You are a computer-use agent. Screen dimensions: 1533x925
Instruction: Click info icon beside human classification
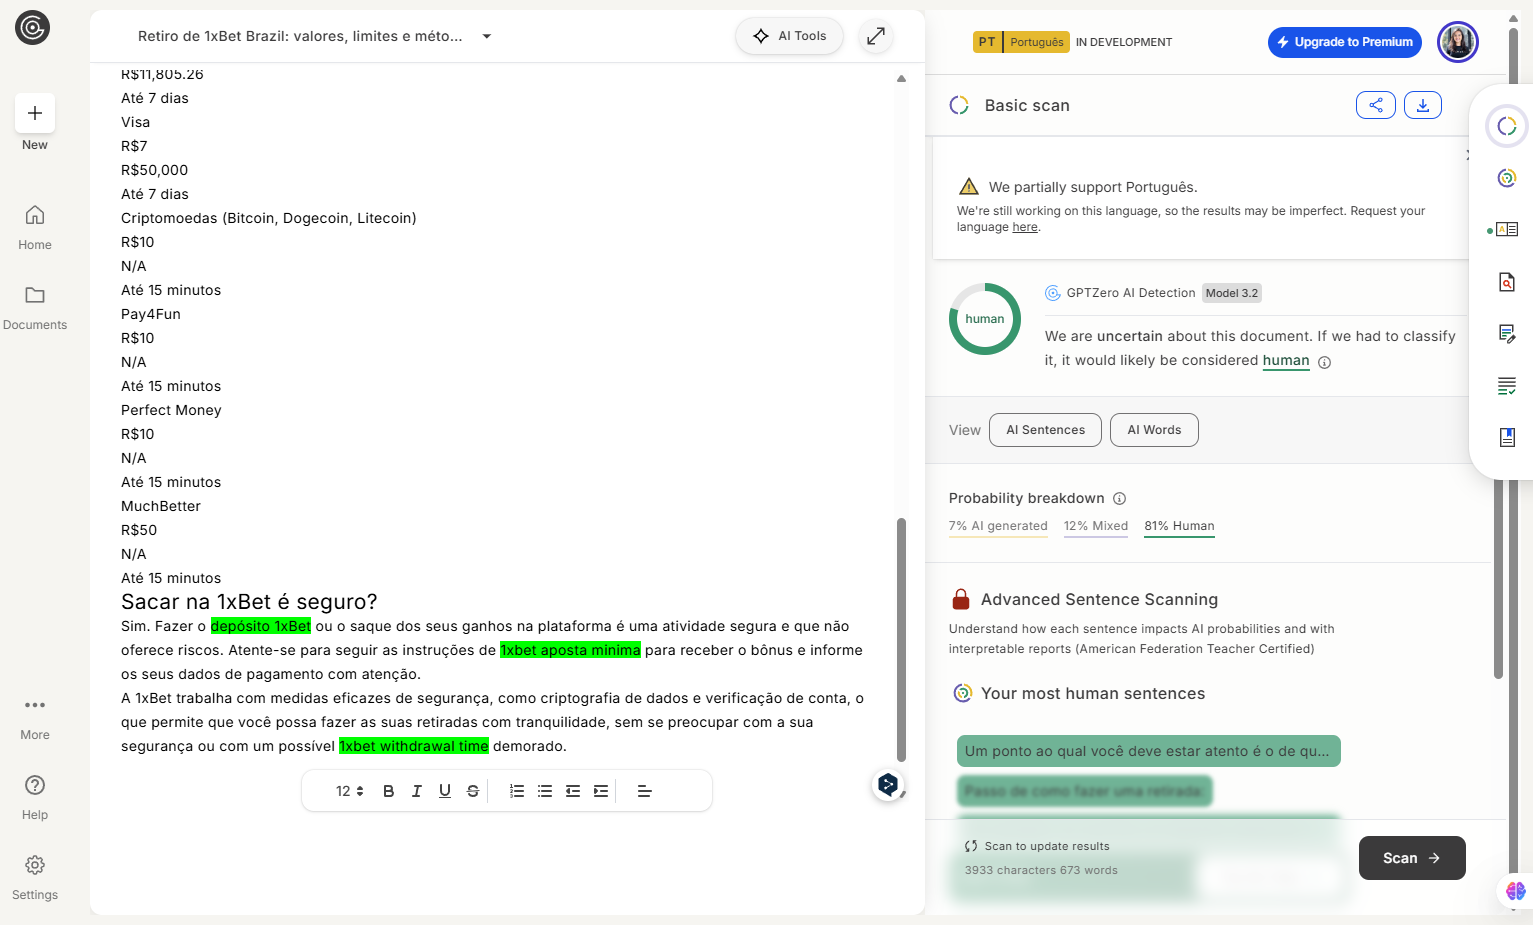[1325, 362]
